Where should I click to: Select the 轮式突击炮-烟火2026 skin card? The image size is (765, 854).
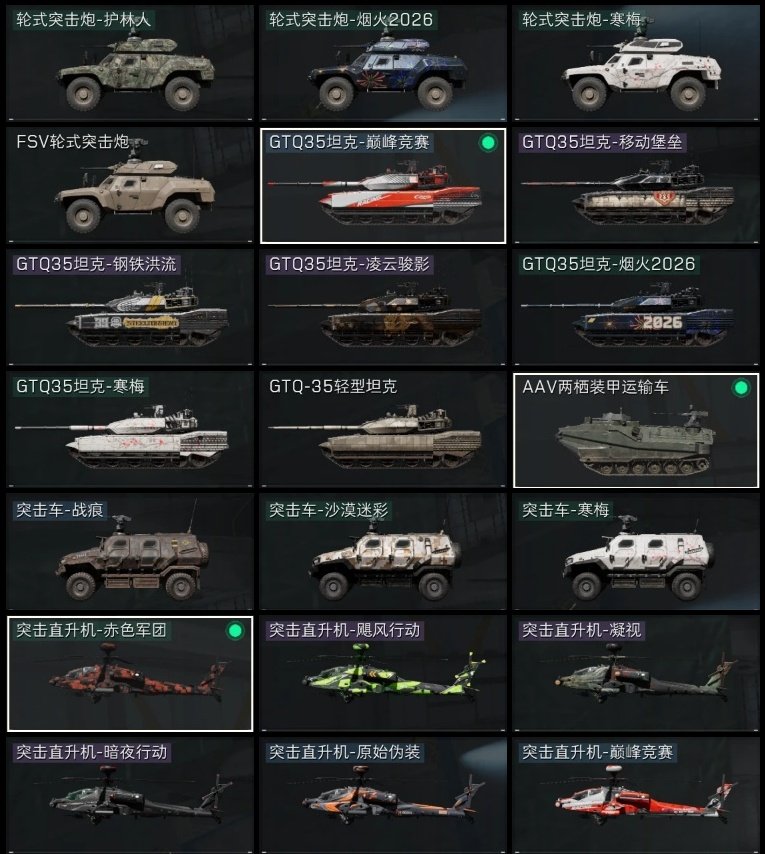point(383,63)
